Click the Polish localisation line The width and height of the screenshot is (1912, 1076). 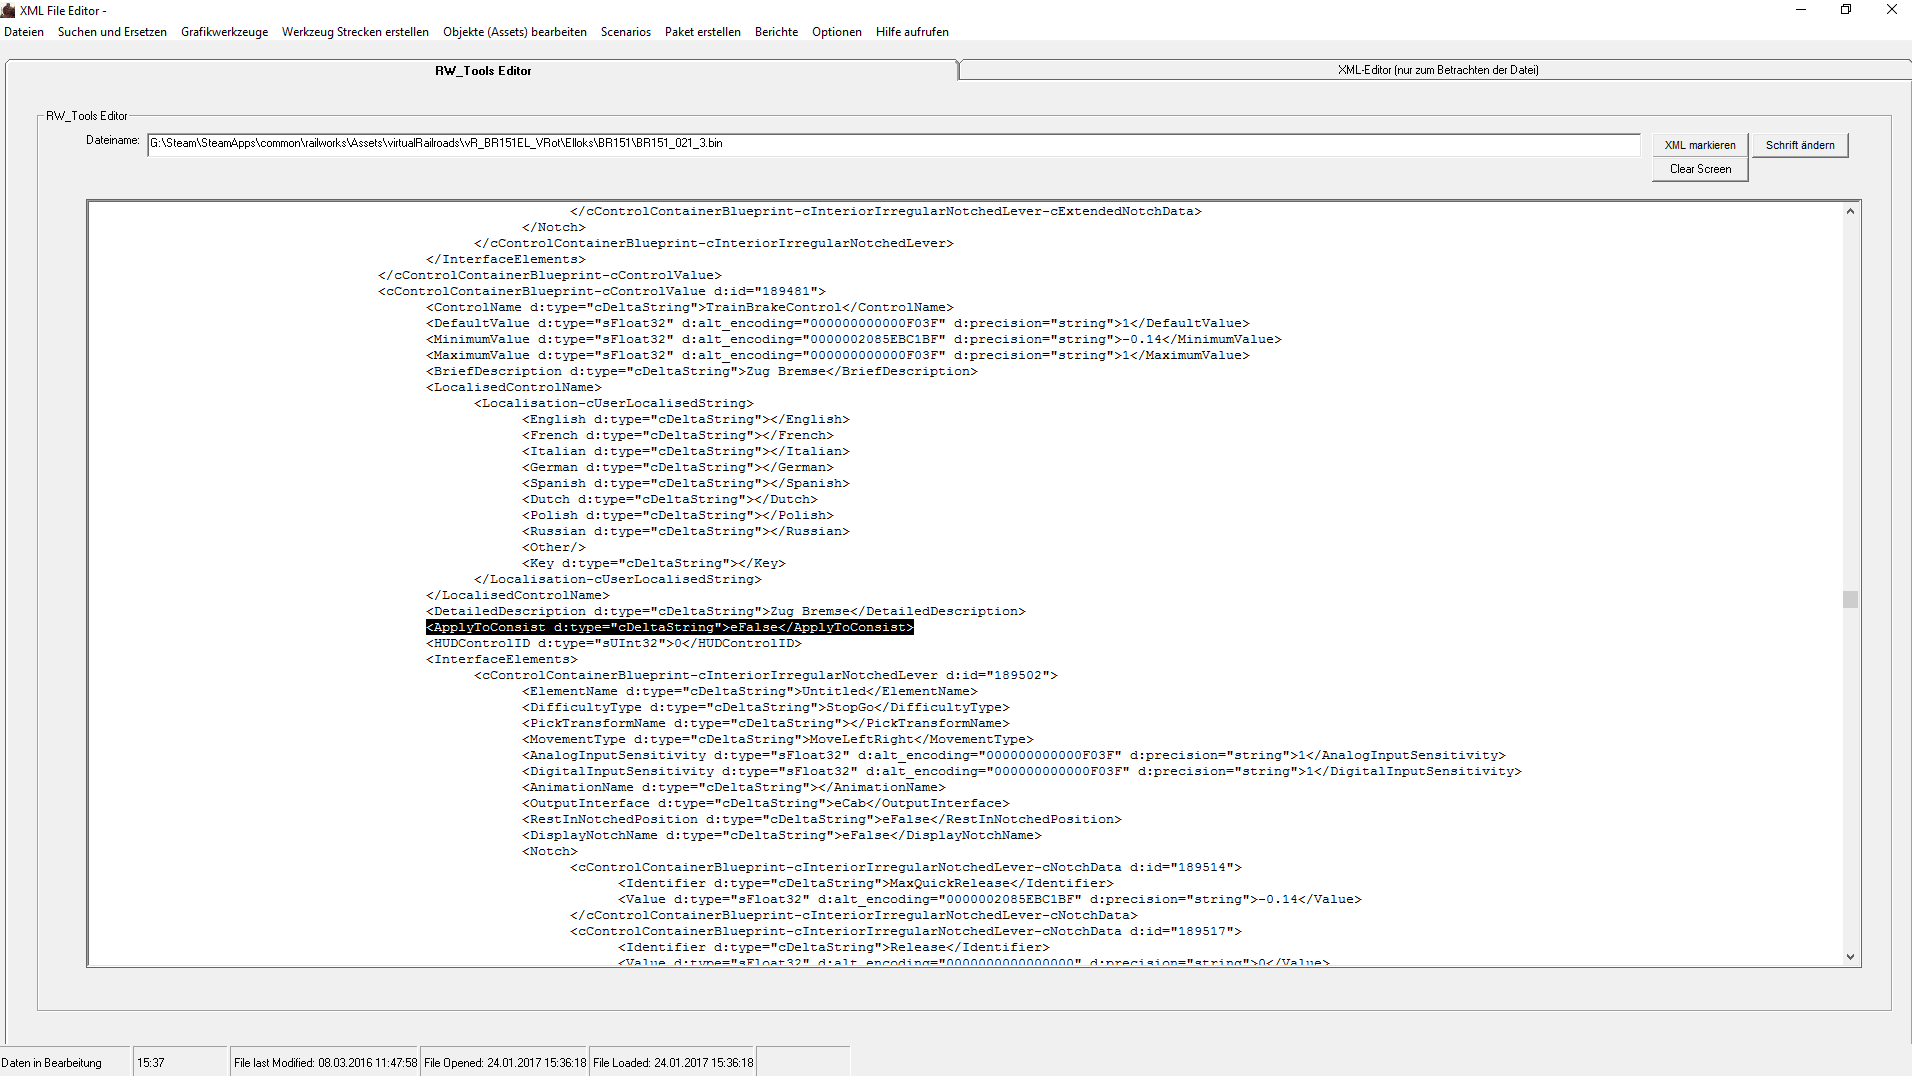coord(678,515)
